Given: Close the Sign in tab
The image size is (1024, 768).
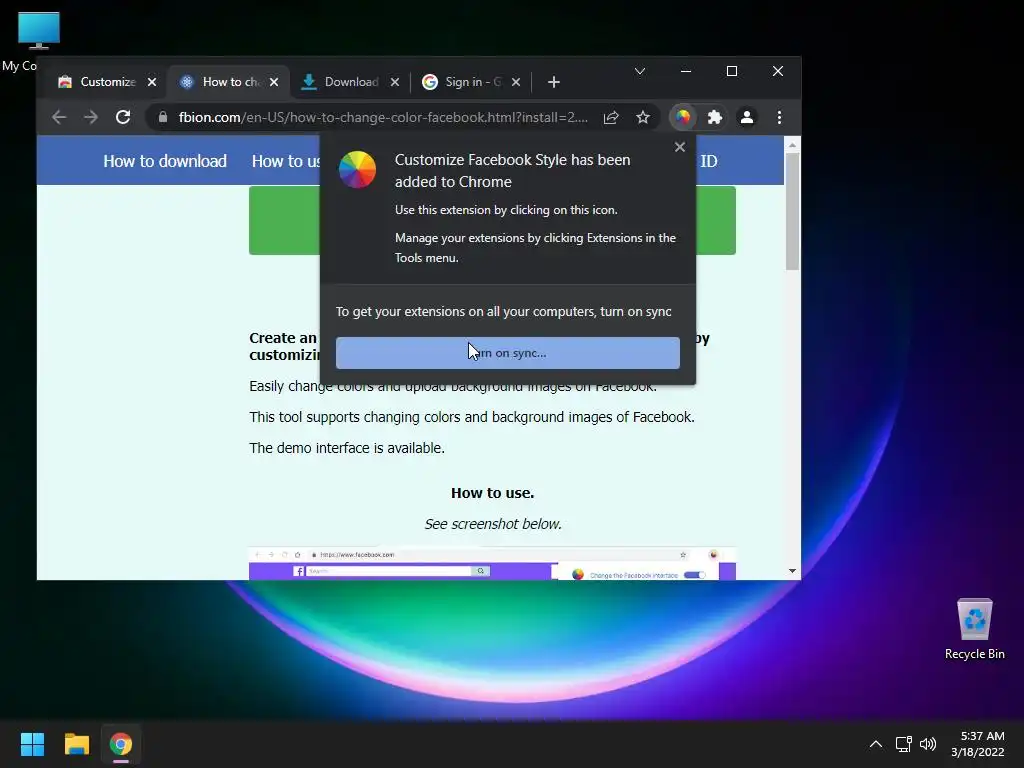Looking at the screenshot, I should tap(516, 82).
